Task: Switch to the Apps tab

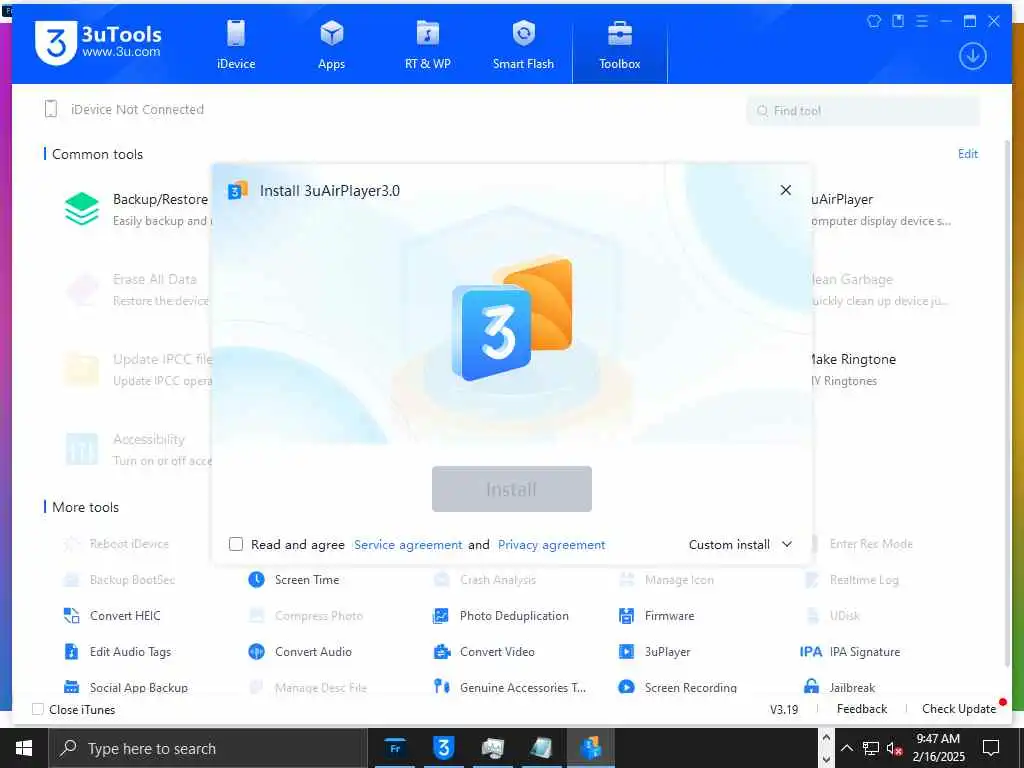Action: 331,44
